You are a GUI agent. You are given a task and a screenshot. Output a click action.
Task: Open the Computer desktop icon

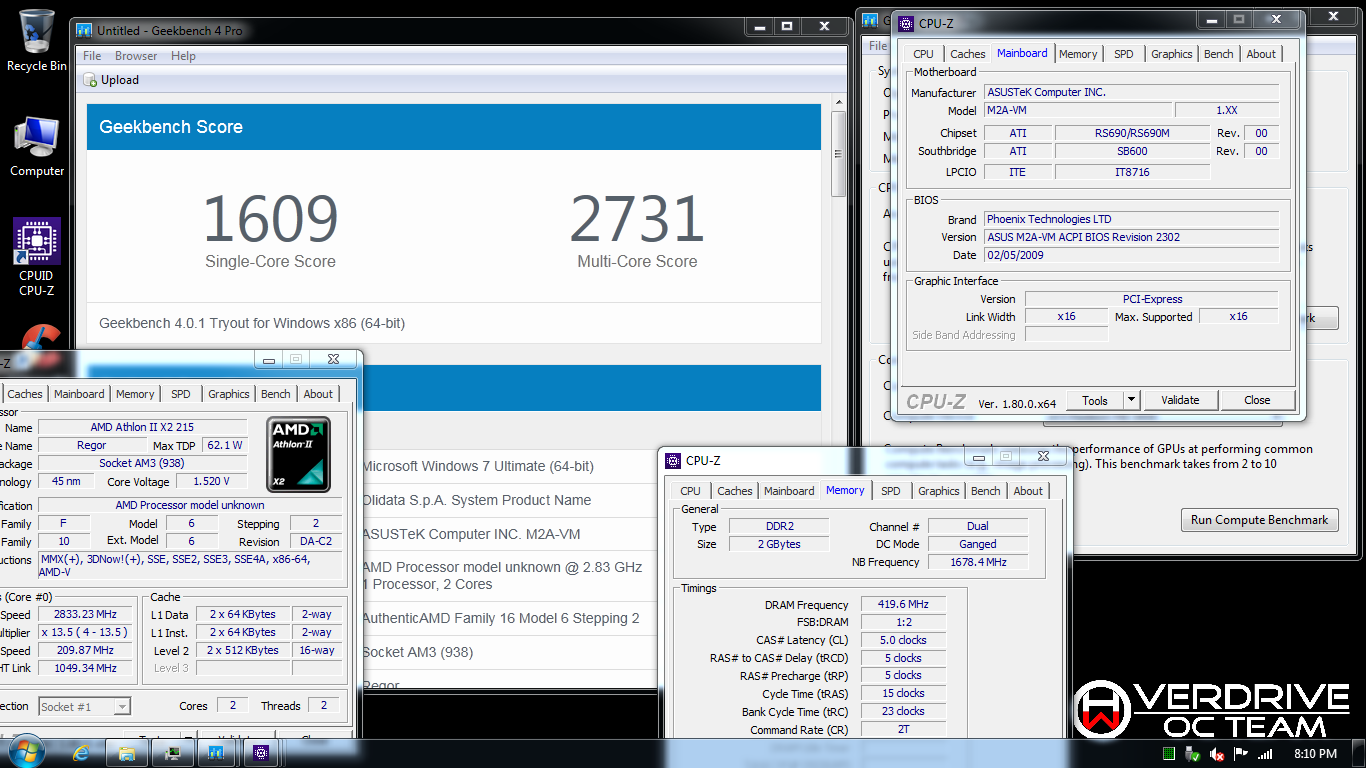(x=37, y=146)
